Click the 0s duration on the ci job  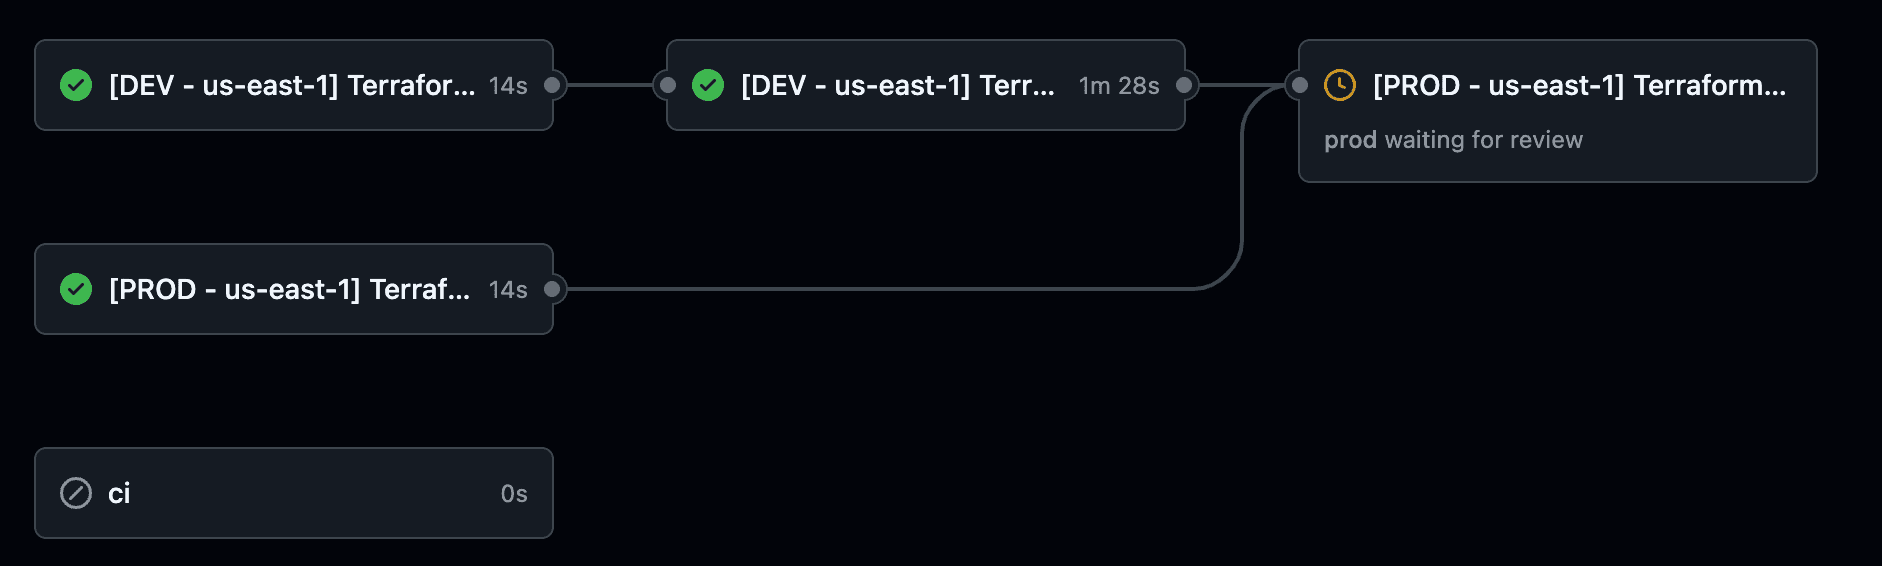coord(514,494)
